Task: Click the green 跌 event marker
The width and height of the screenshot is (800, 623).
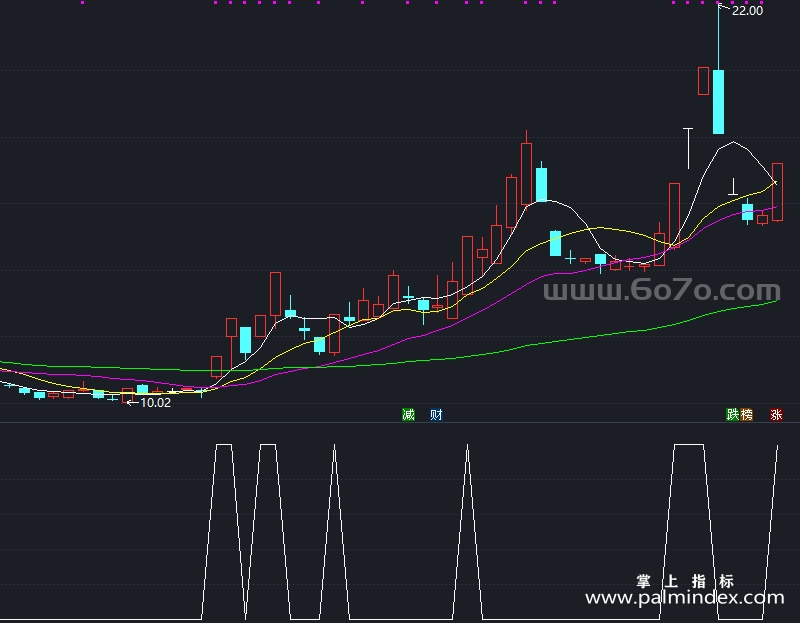Action: coord(733,414)
